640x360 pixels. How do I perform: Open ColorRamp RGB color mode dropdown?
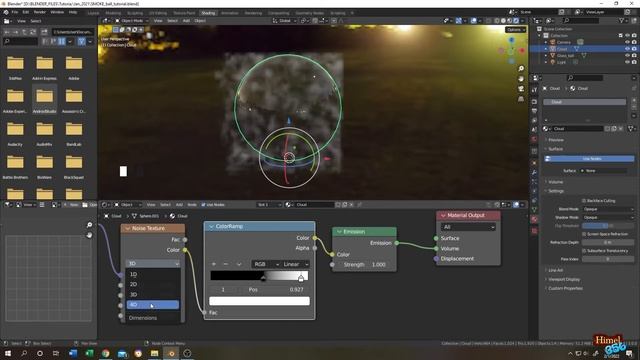tap(266, 264)
